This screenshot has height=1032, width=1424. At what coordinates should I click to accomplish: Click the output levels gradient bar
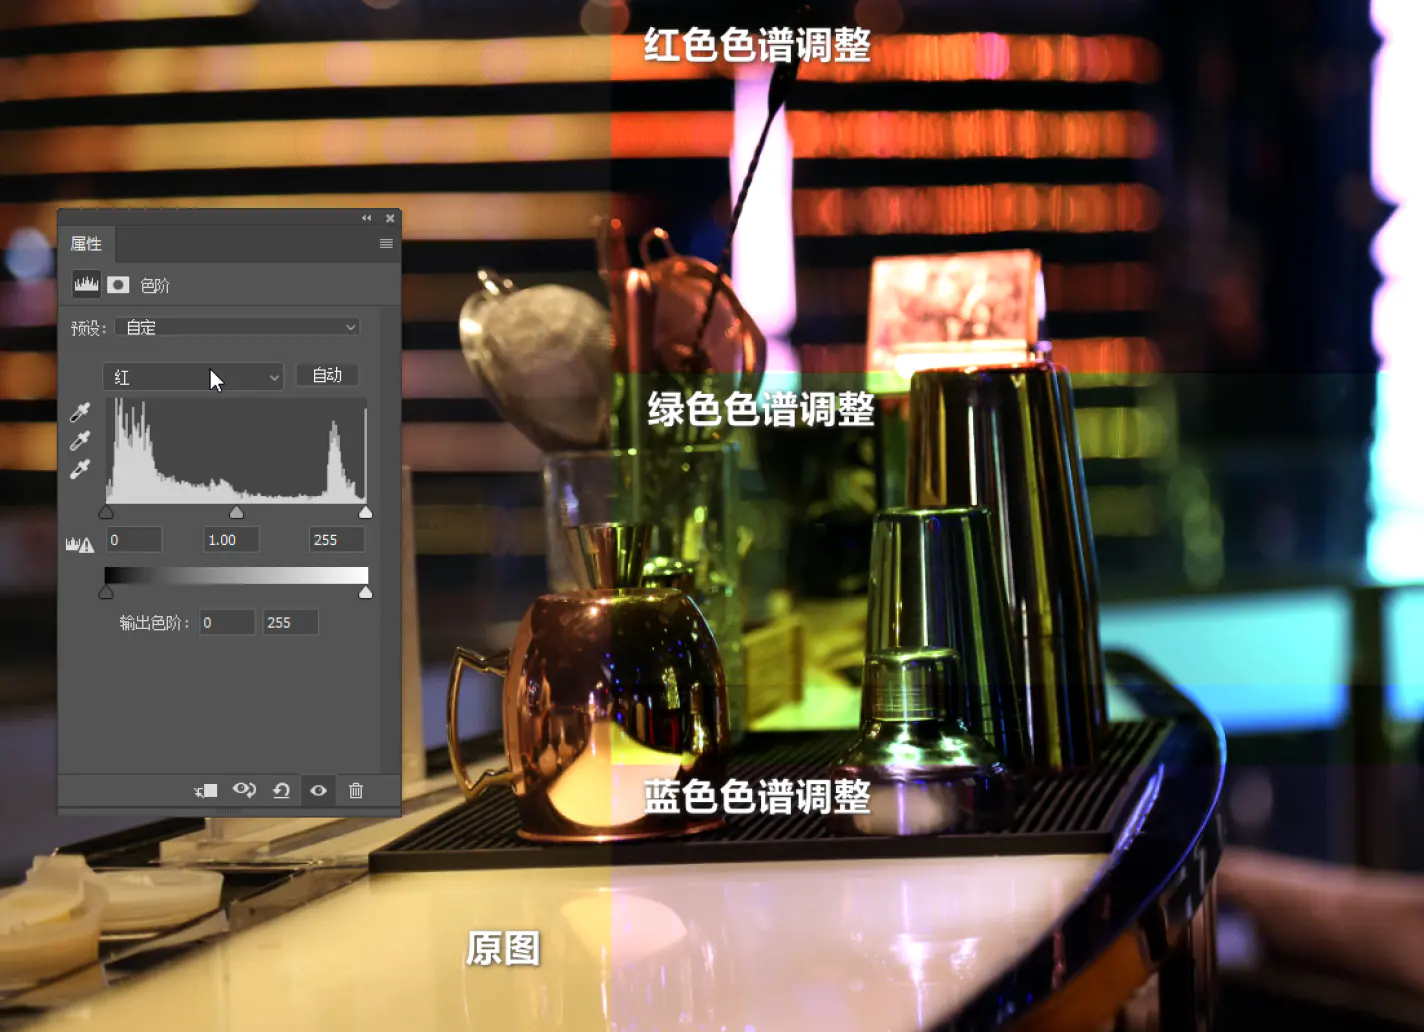pyautogui.click(x=236, y=575)
